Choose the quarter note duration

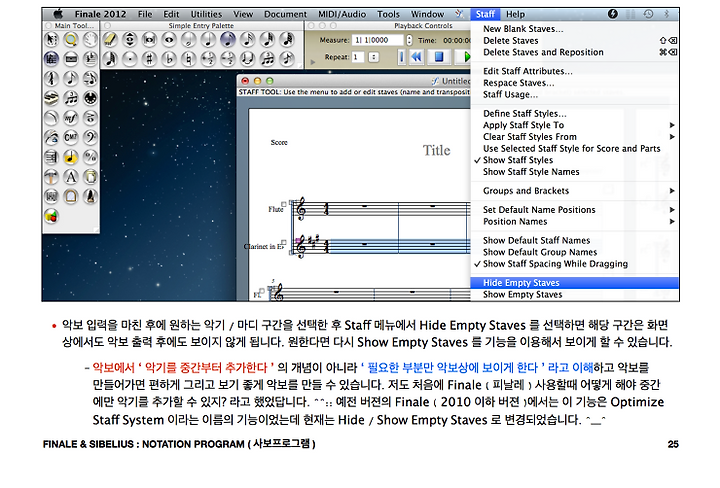208,40
